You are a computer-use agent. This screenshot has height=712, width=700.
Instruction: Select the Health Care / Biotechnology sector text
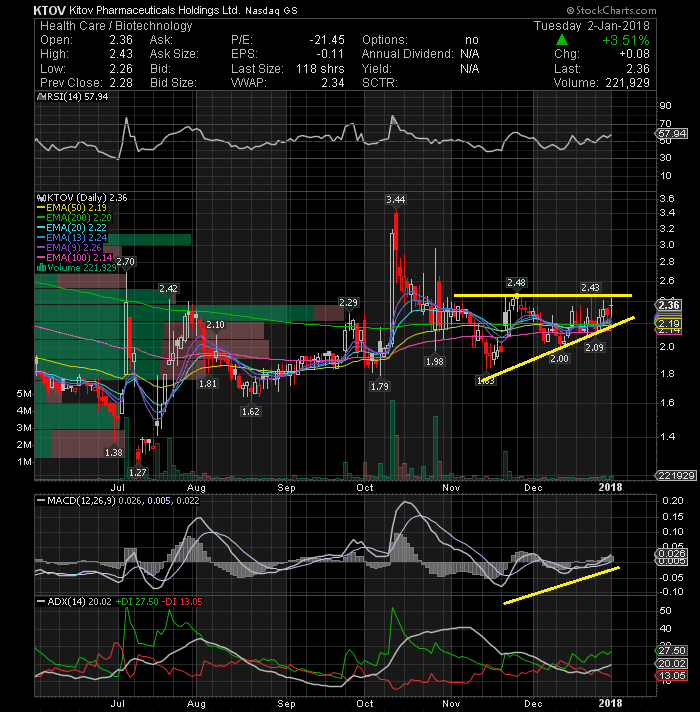[x=116, y=26]
